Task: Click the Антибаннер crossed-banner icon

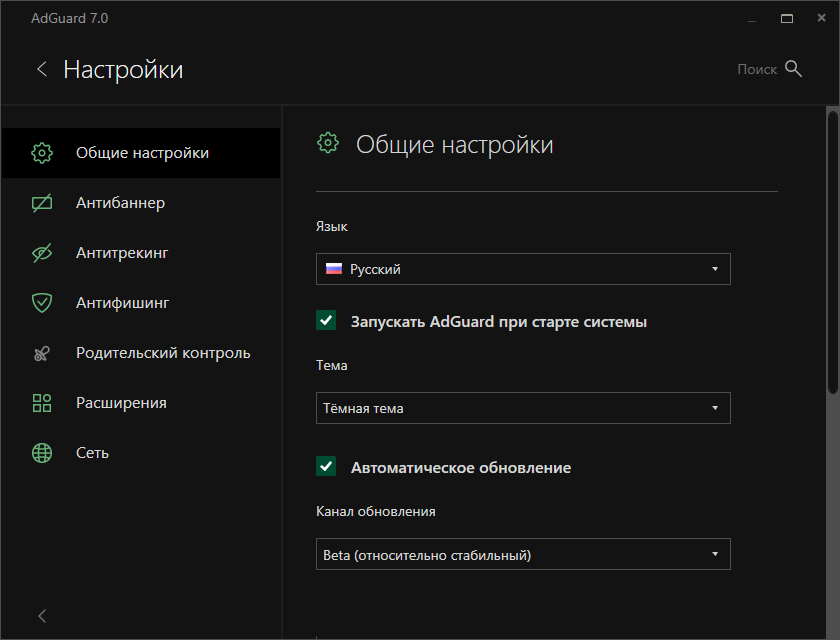Action: click(x=42, y=203)
